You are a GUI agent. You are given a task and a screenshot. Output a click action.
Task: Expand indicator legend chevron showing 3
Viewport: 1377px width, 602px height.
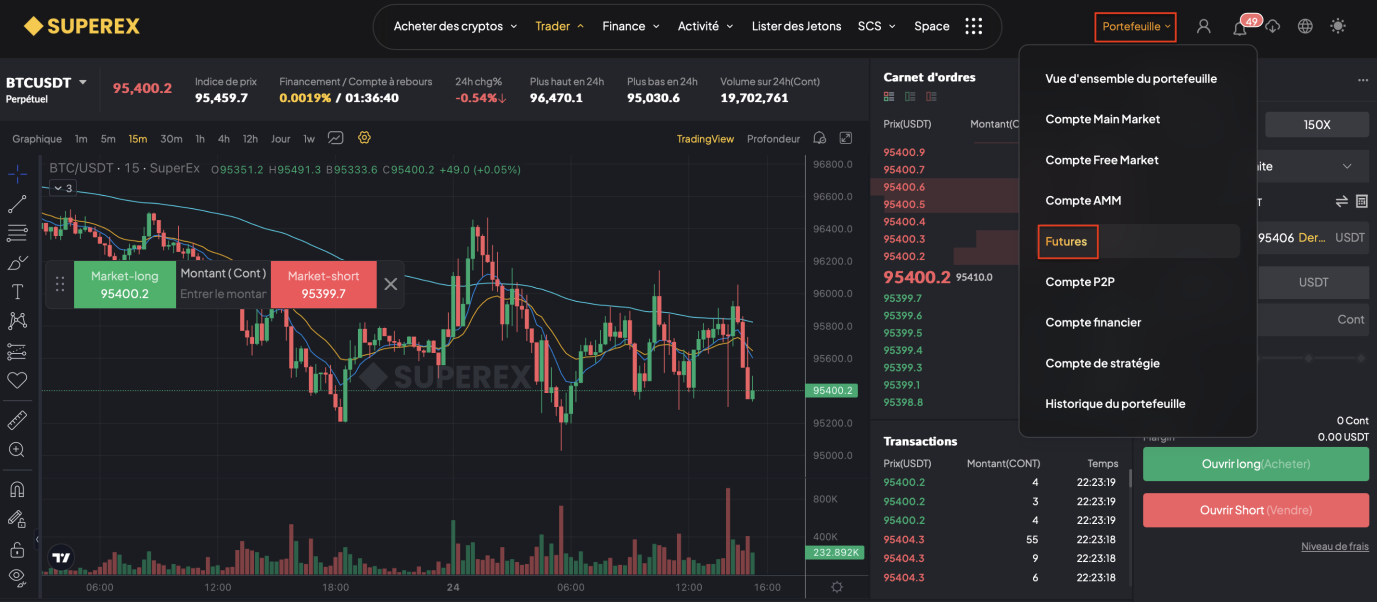click(62, 188)
